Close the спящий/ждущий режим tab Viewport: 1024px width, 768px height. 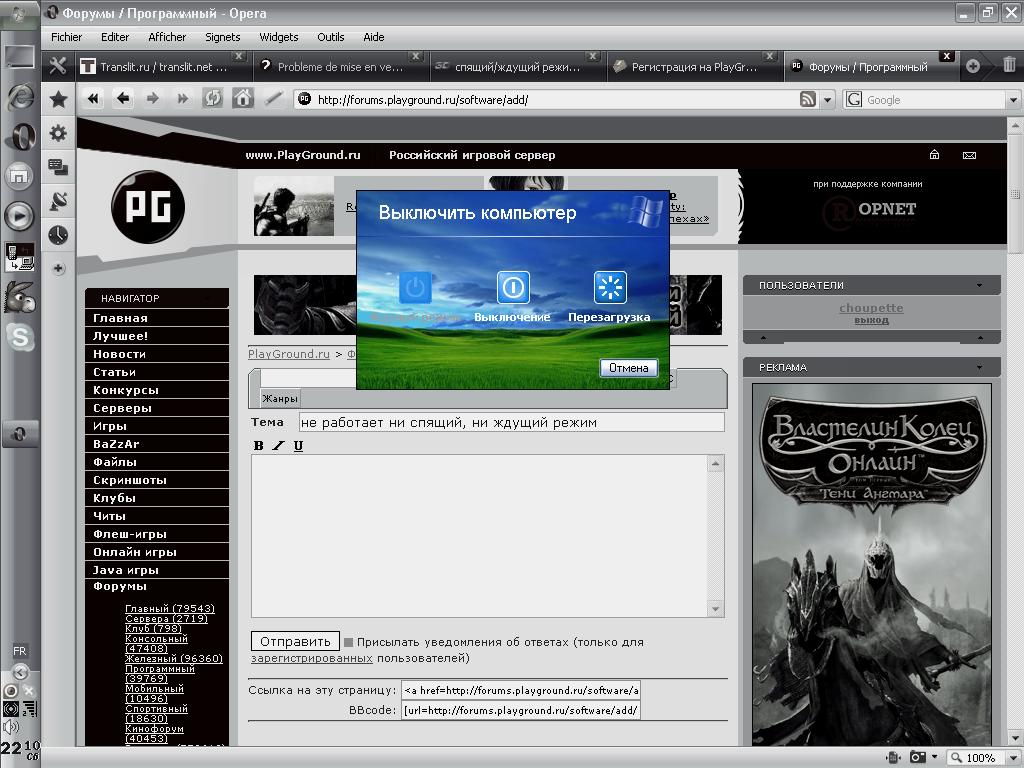point(592,56)
